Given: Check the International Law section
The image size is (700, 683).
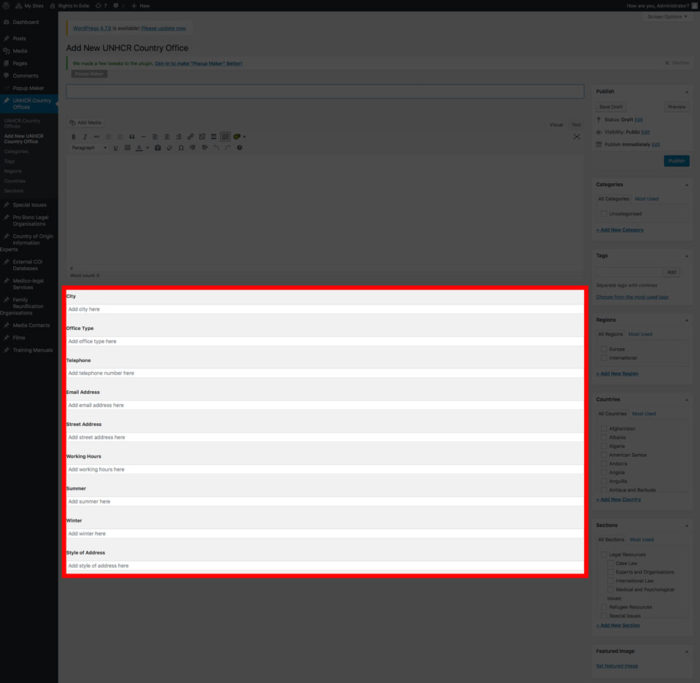Looking at the screenshot, I should 611,581.
